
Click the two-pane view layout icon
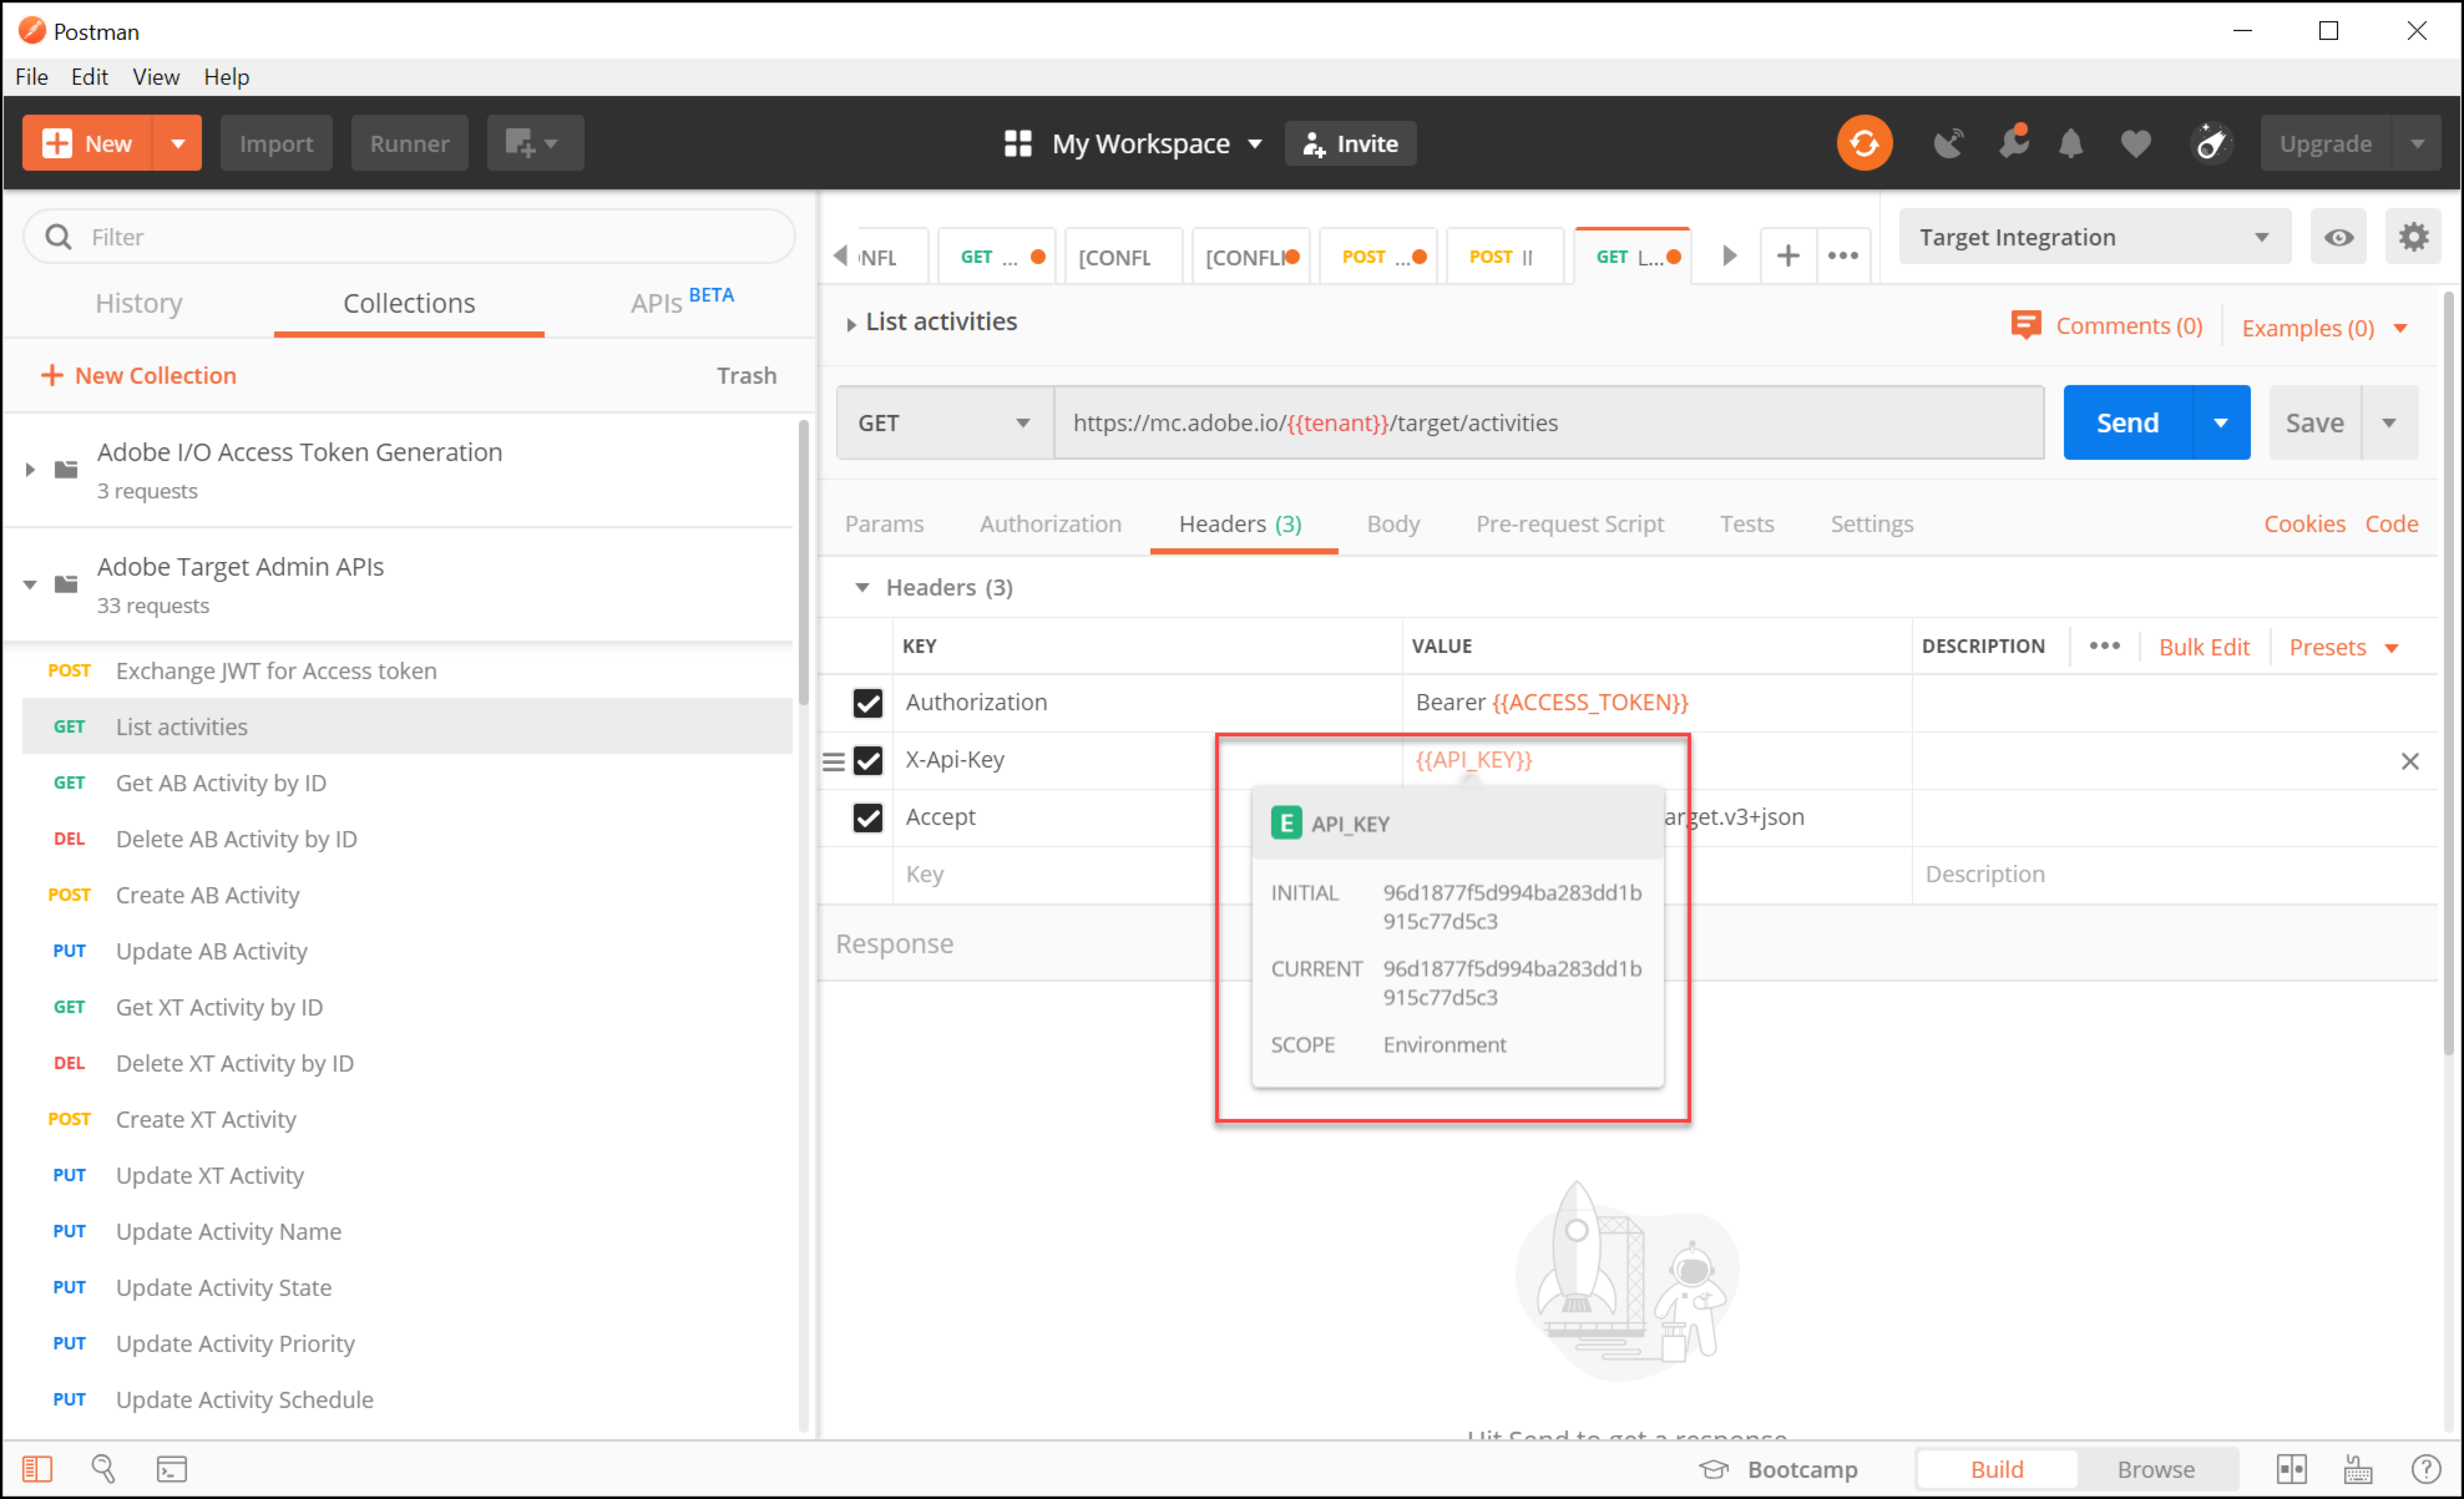coord(2291,1469)
